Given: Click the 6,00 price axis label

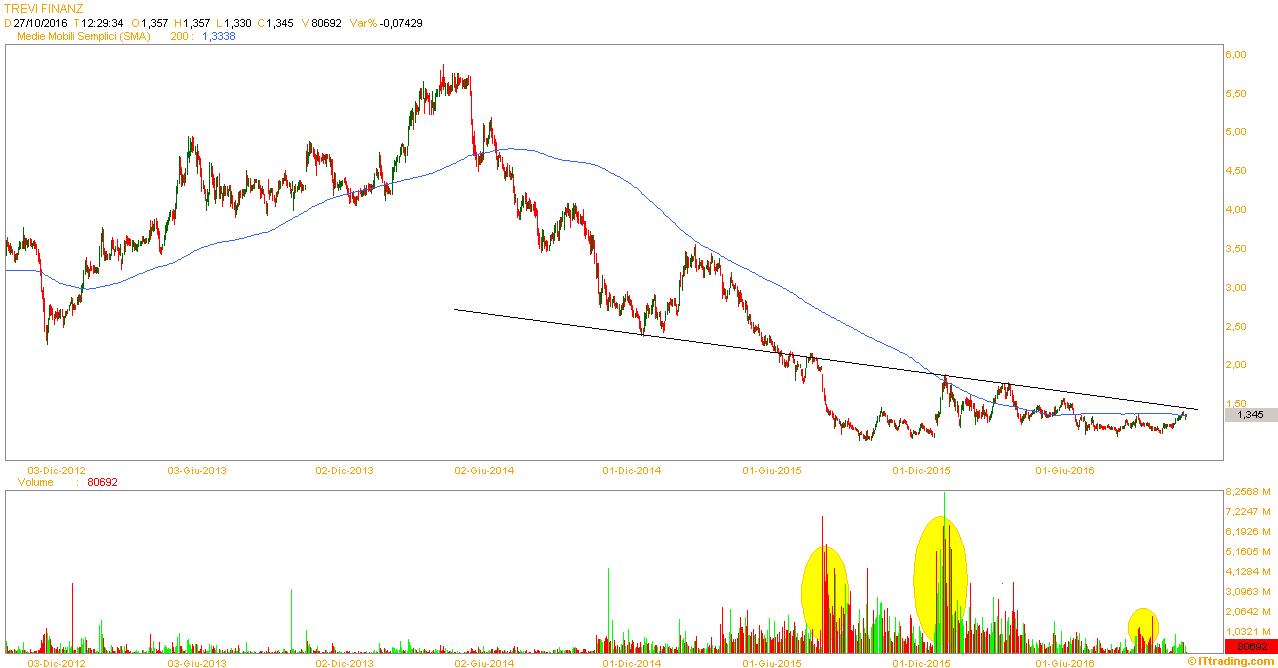Looking at the screenshot, I should pos(1235,55).
